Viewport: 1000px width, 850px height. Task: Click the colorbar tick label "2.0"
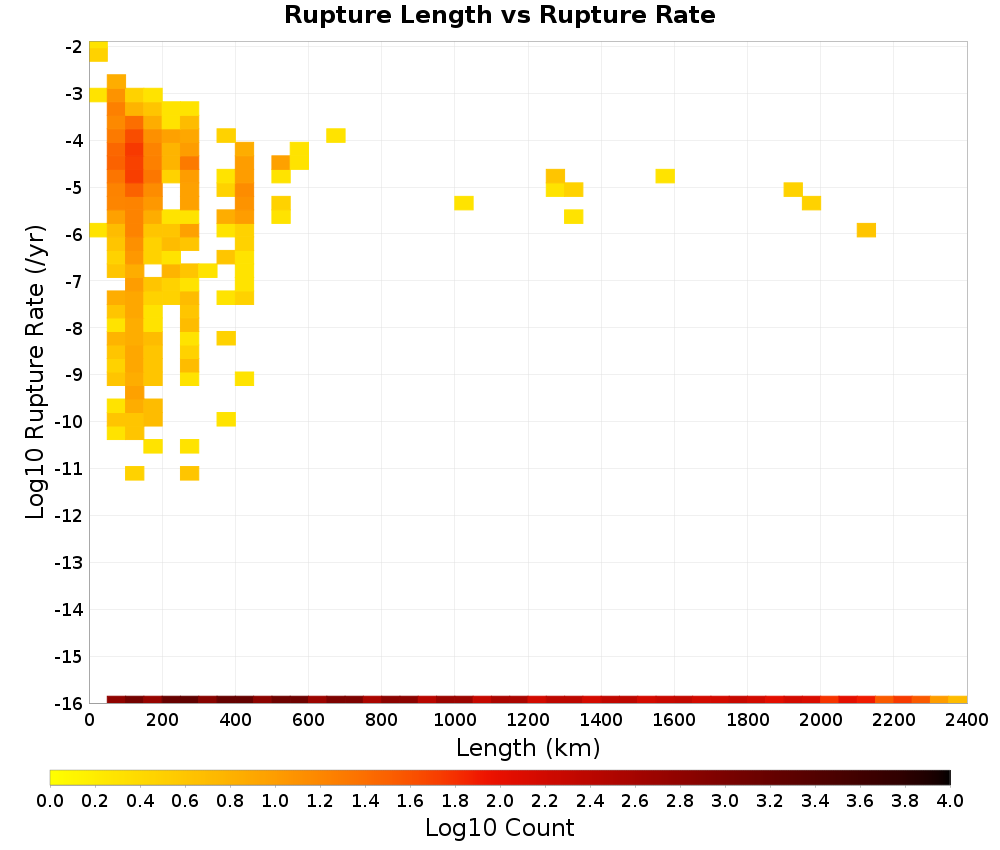(x=500, y=801)
